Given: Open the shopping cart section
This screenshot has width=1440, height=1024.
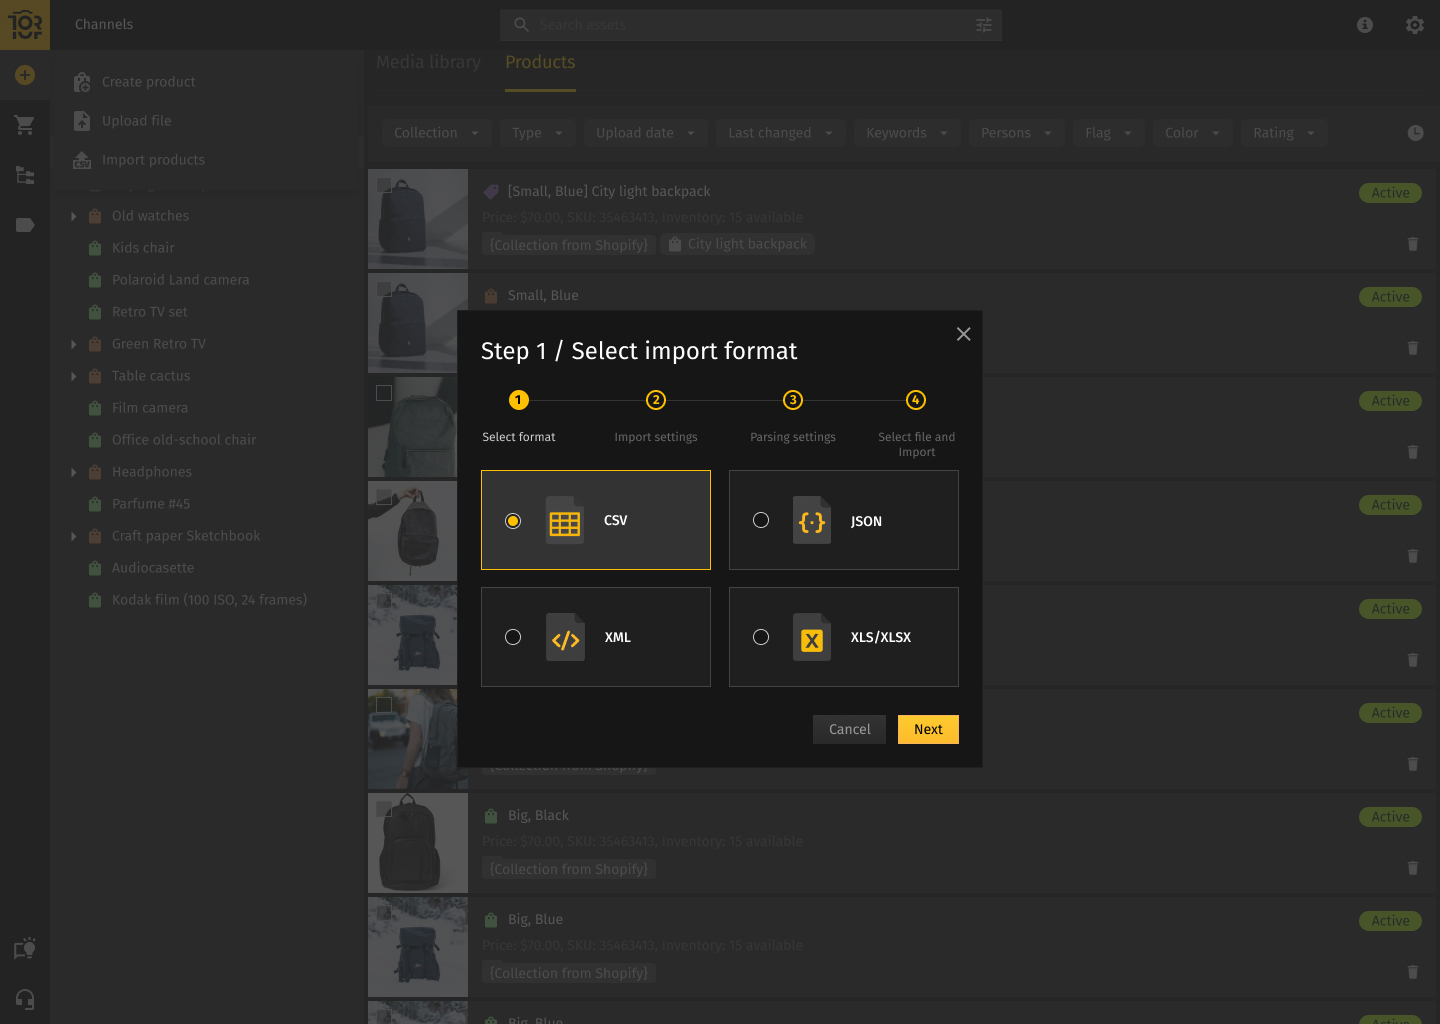Looking at the screenshot, I should click(x=24, y=125).
